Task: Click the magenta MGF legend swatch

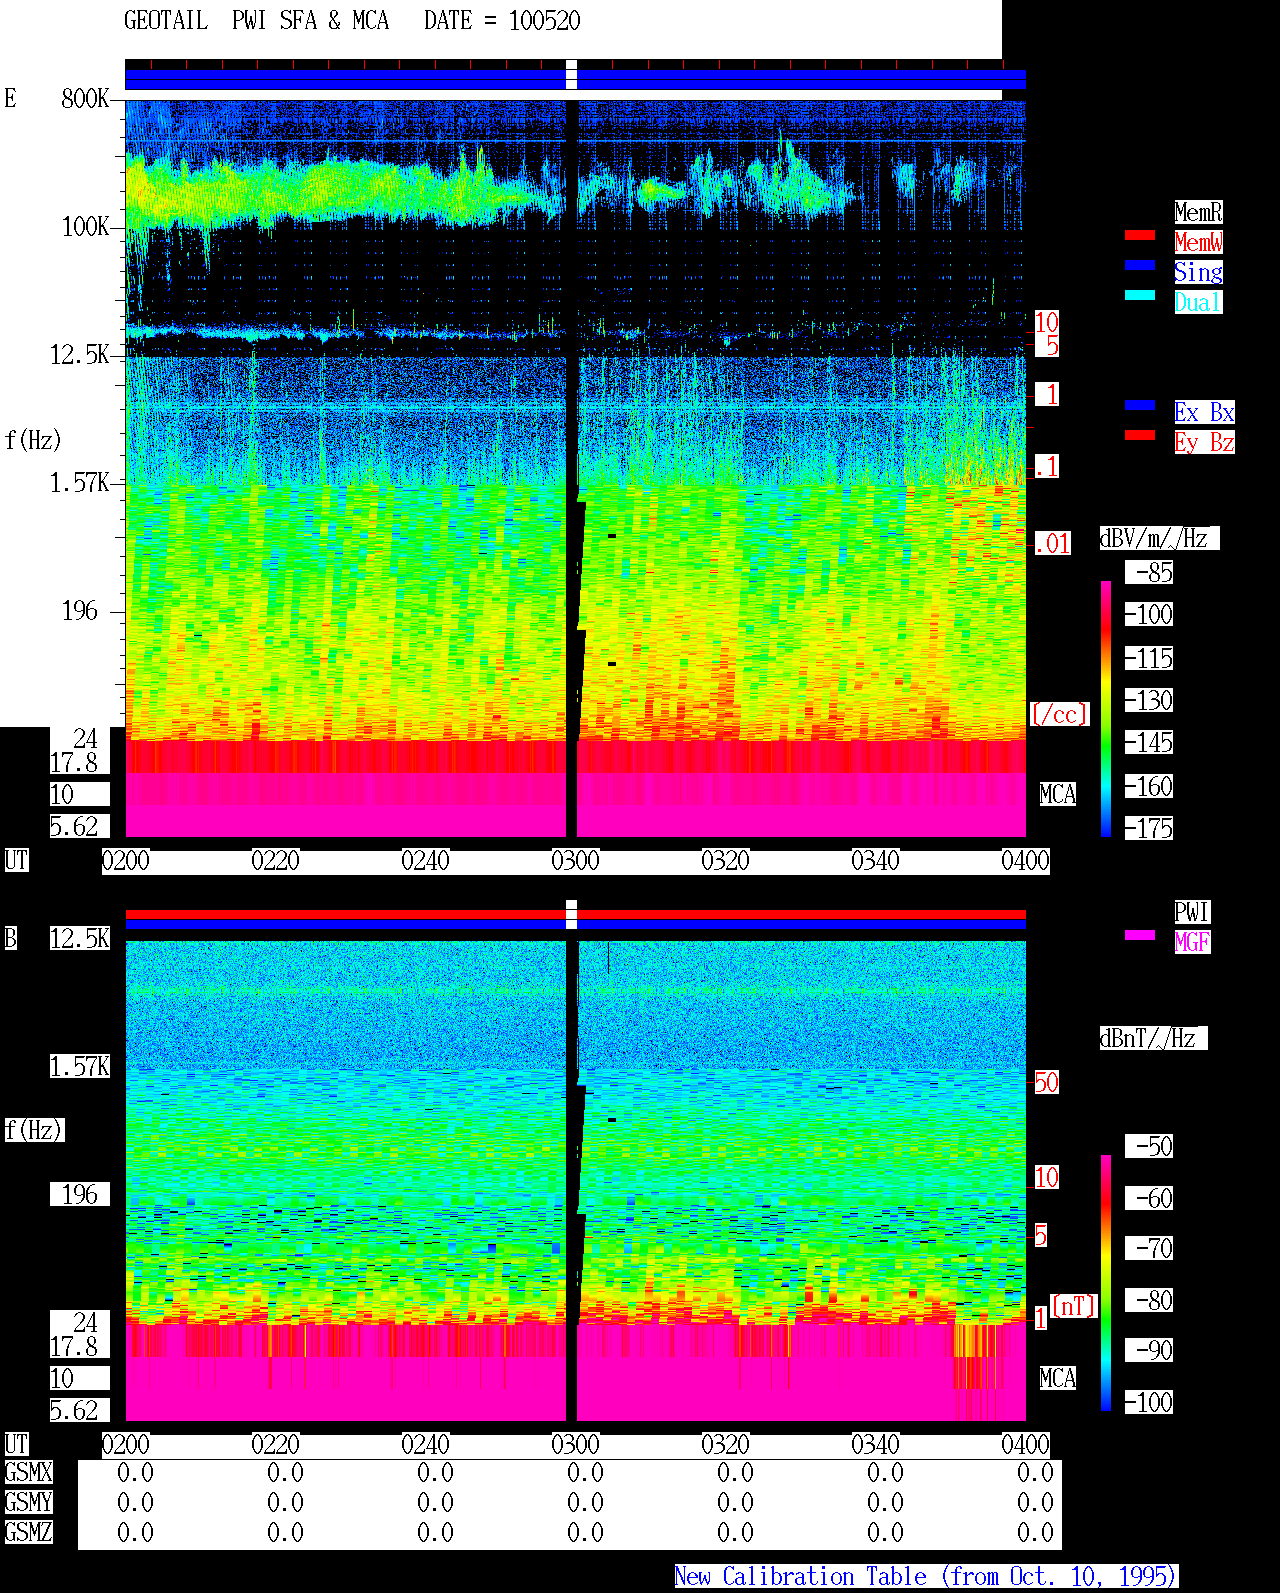Action: click(x=1140, y=936)
